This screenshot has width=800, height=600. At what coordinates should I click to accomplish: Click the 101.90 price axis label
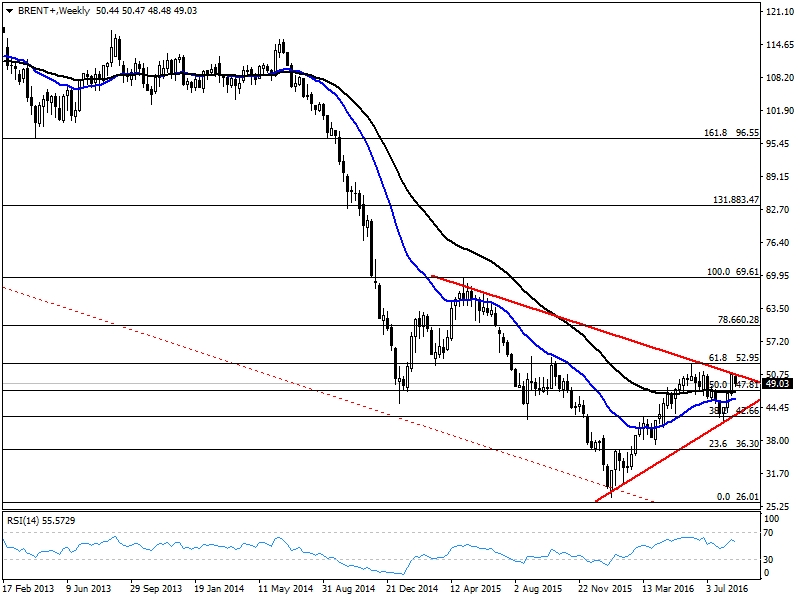pos(780,111)
